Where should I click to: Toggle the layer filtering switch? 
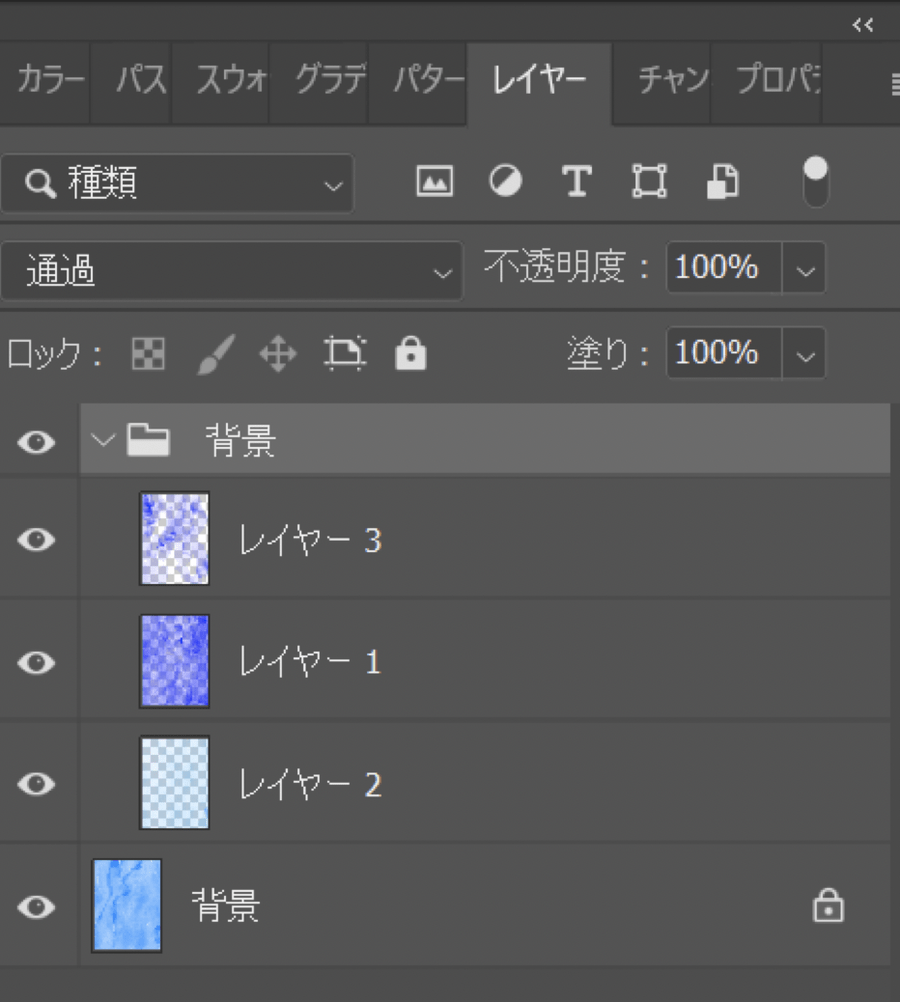click(816, 181)
